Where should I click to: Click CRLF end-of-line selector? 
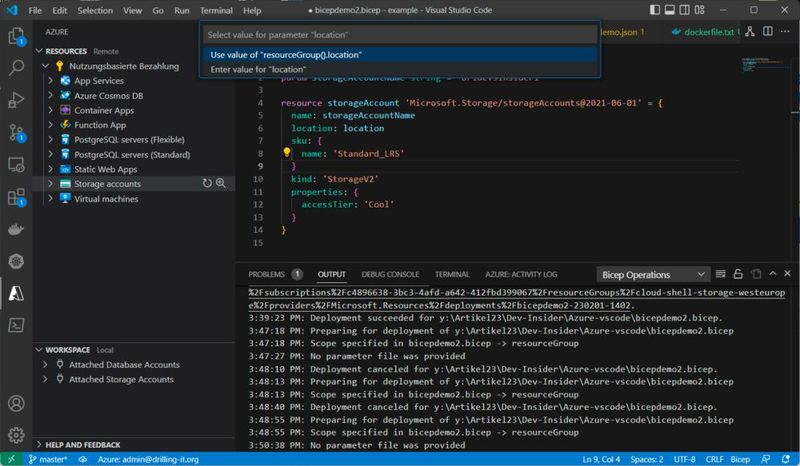point(714,459)
